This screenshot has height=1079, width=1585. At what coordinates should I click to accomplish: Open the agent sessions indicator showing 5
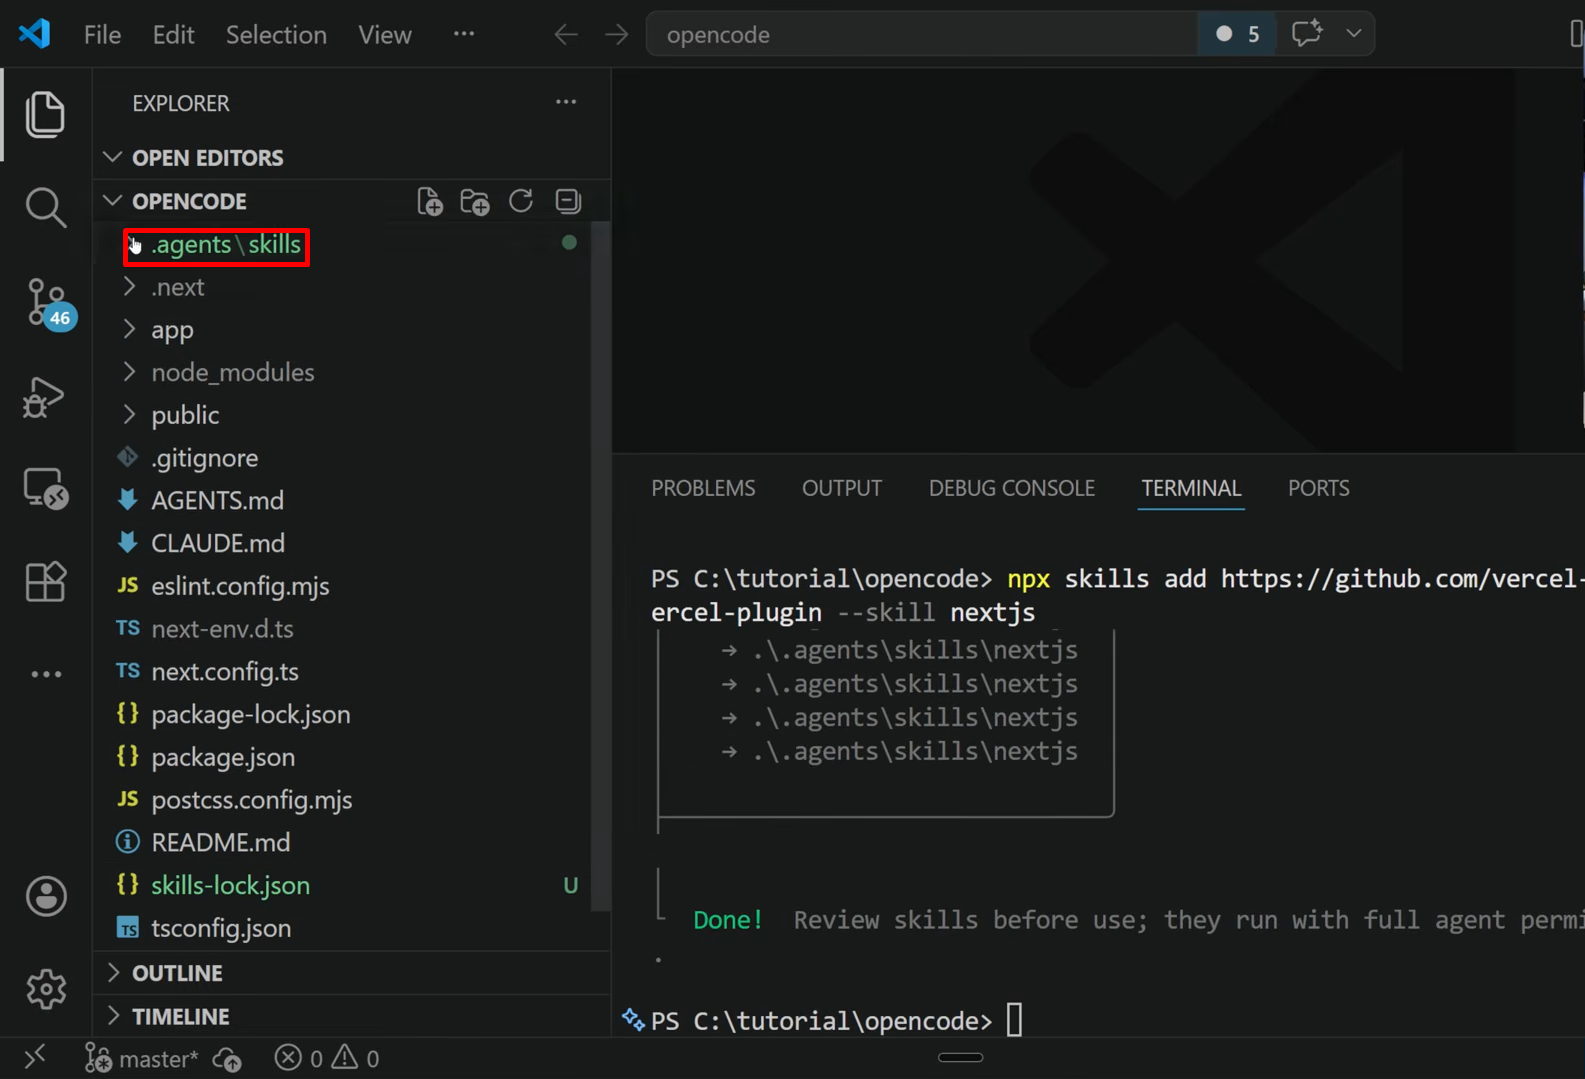[x=1237, y=34]
